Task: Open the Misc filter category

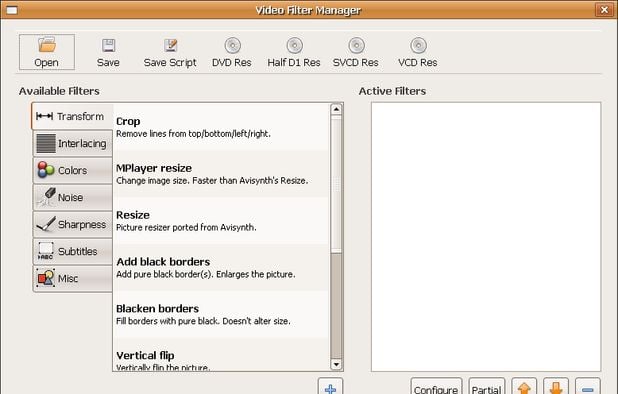Action: coord(73,279)
